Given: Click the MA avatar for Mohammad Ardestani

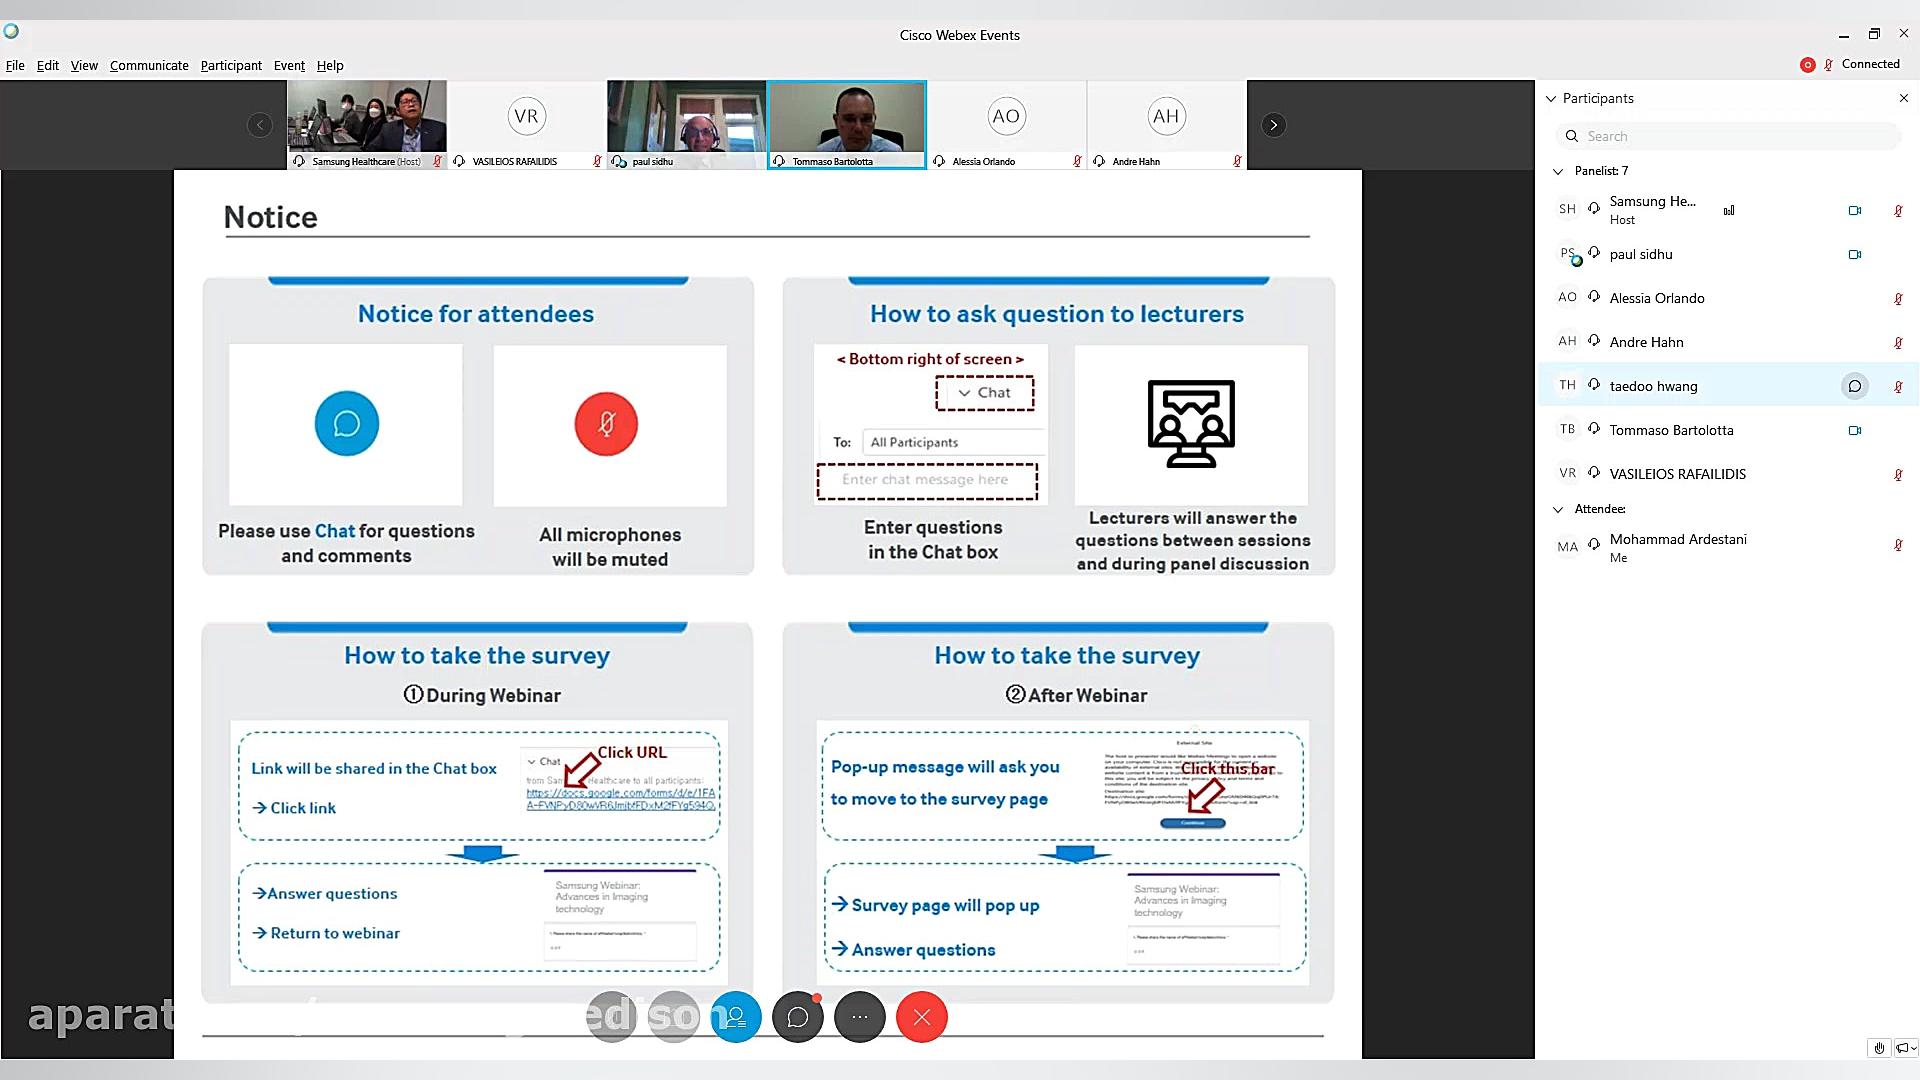Looking at the screenshot, I should [1567, 547].
